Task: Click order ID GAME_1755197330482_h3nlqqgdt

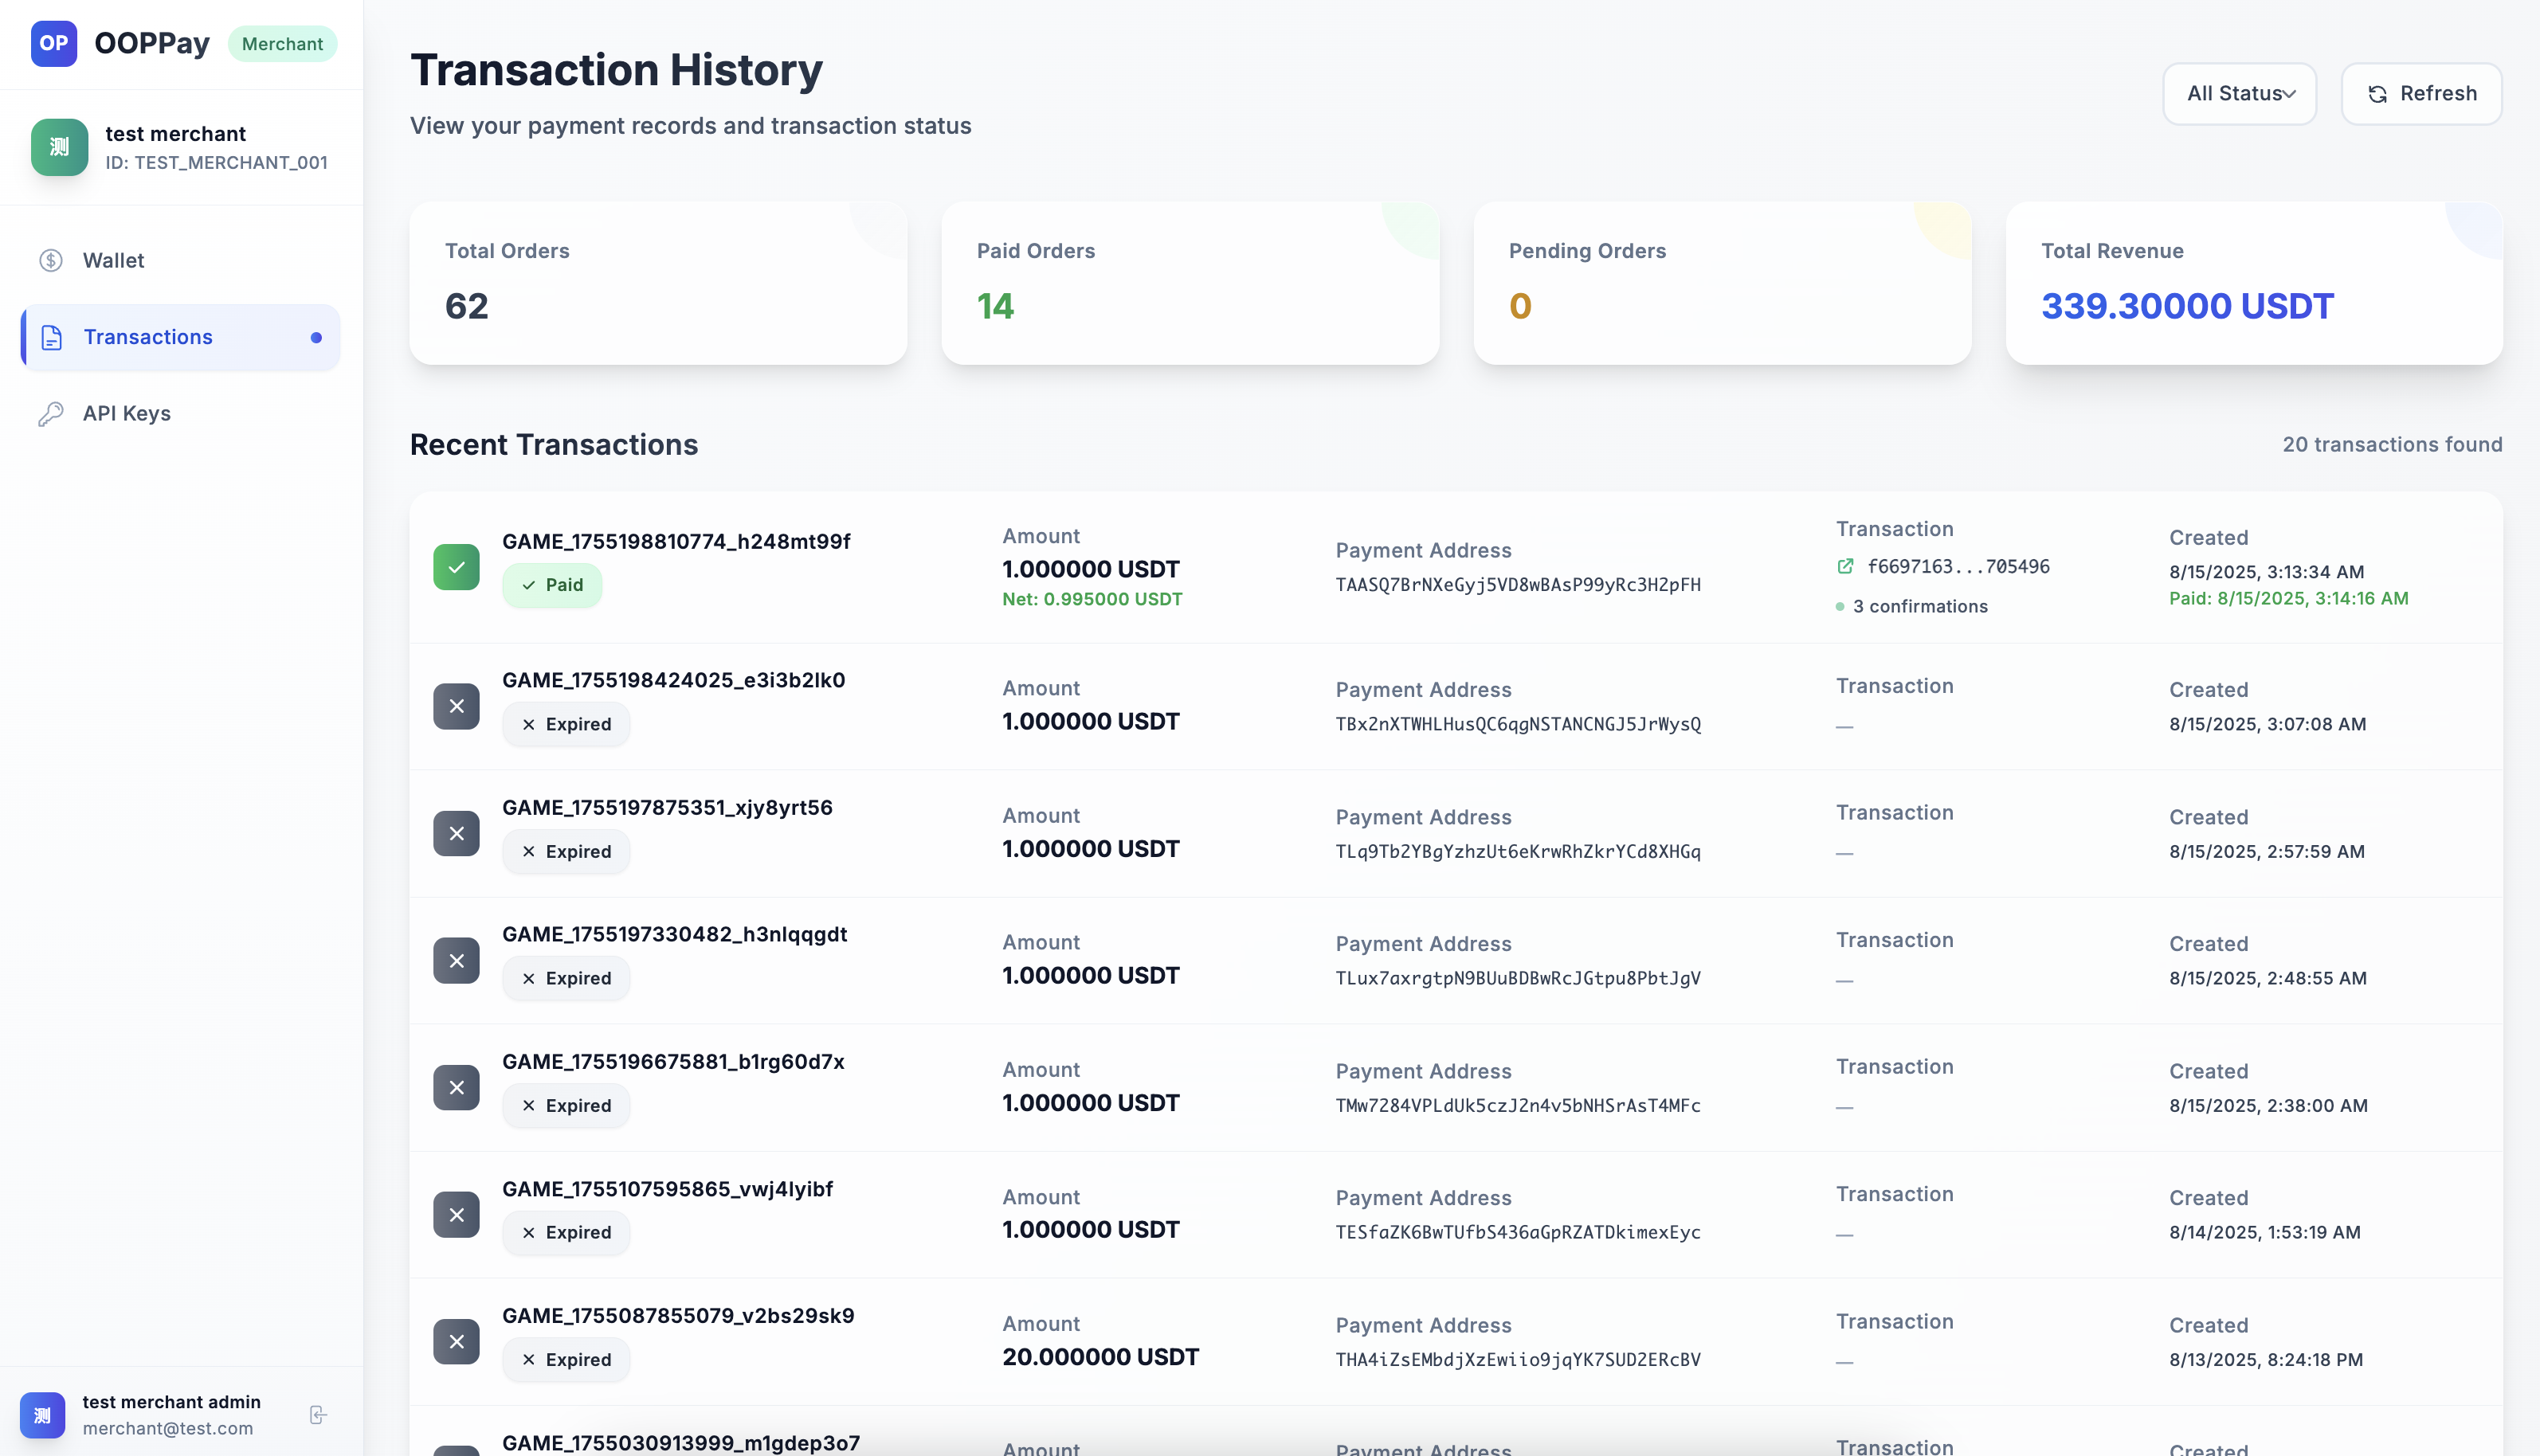Action: [x=674, y=934]
